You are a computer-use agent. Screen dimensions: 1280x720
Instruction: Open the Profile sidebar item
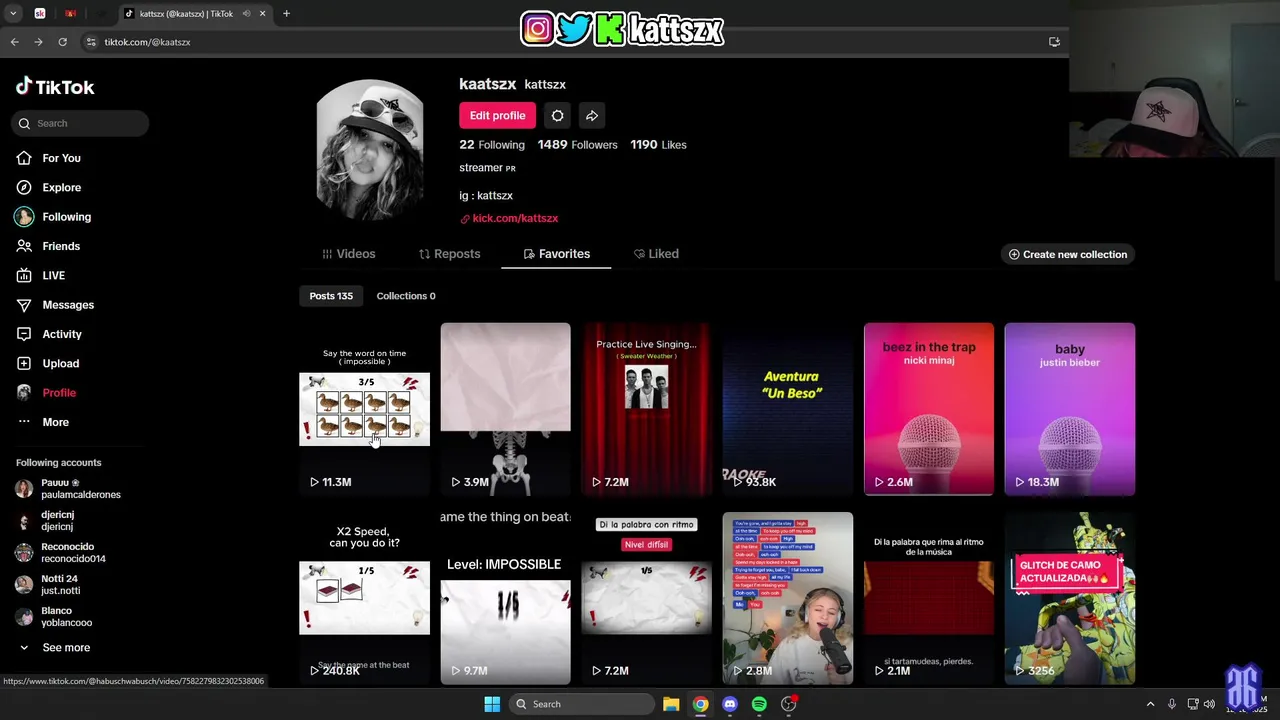(x=59, y=393)
